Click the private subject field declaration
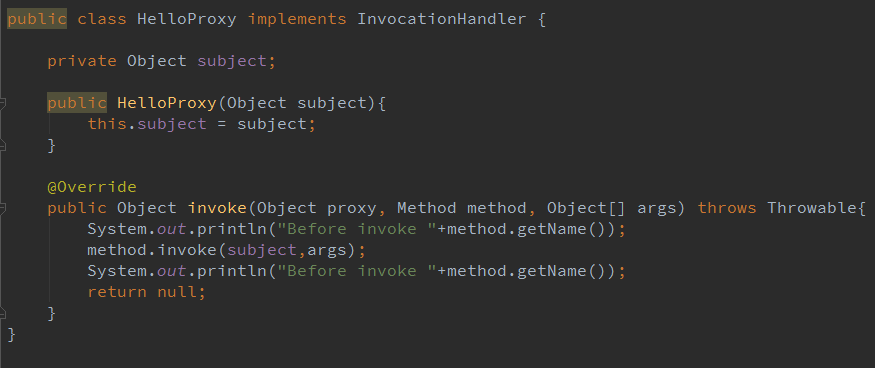The image size is (875, 368). point(161,61)
